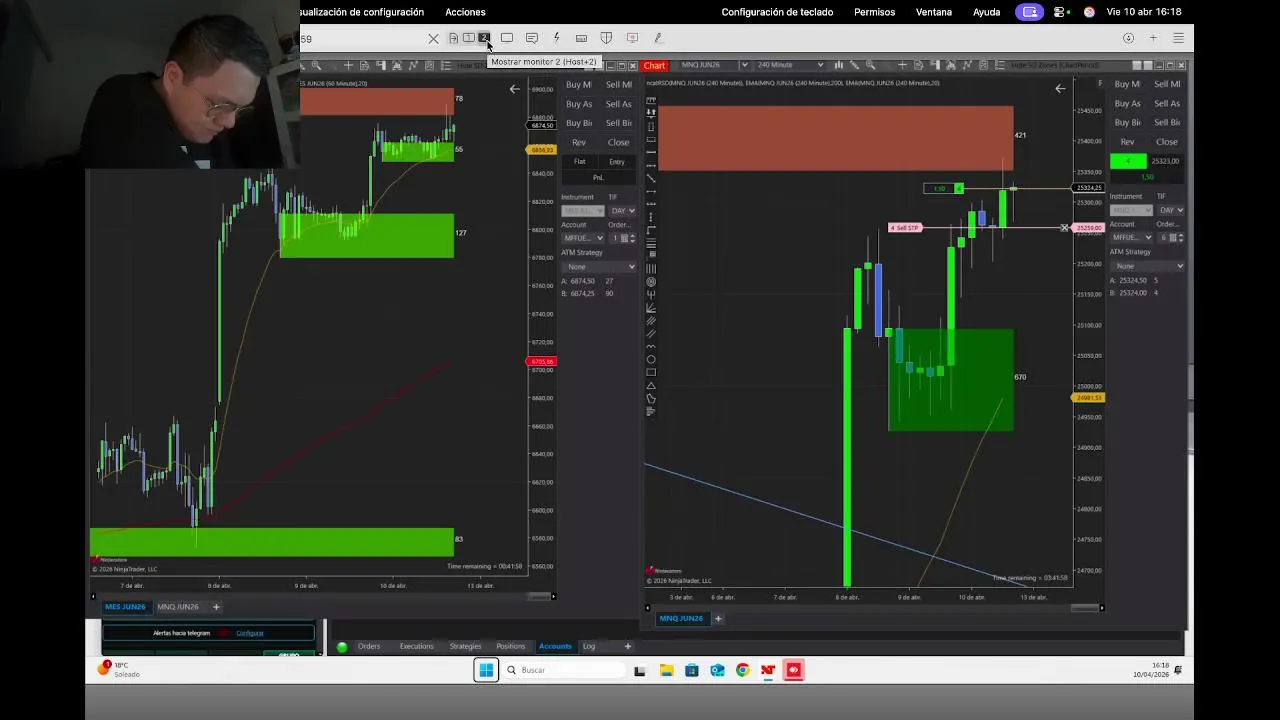
Task: Open Executions tab
Action: 417,646
